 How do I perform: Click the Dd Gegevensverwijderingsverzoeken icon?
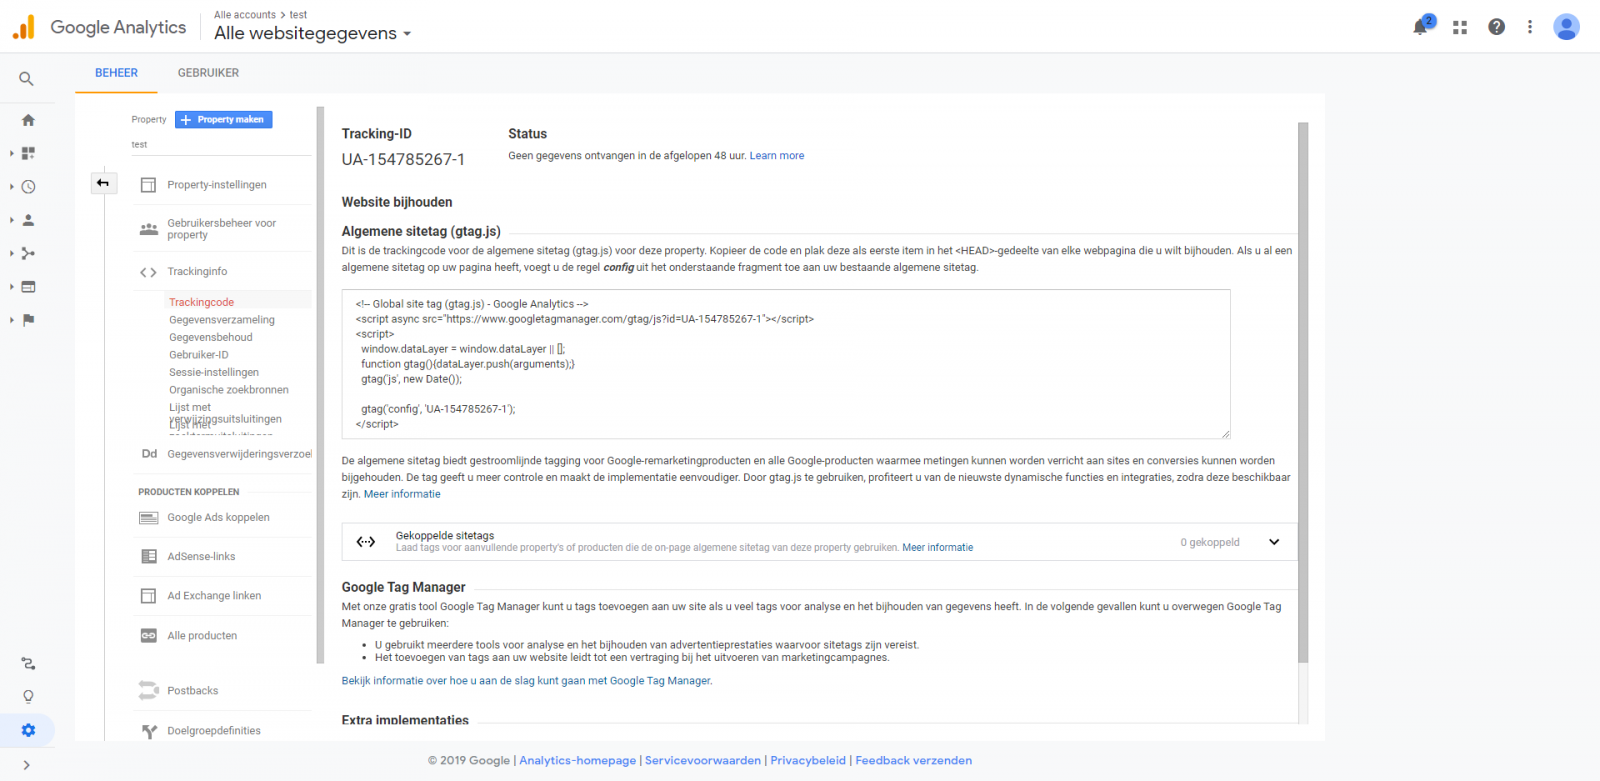pyautogui.click(x=149, y=454)
